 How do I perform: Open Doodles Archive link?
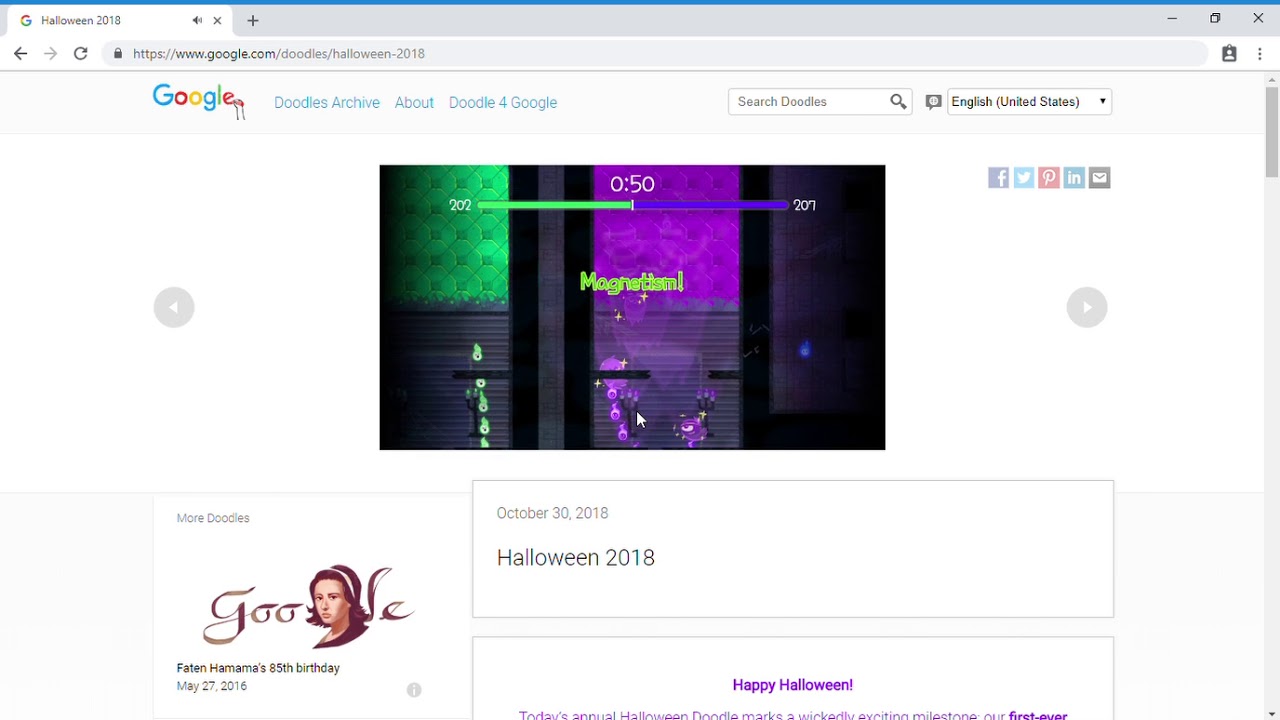pyautogui.click(x=327, y=102)
